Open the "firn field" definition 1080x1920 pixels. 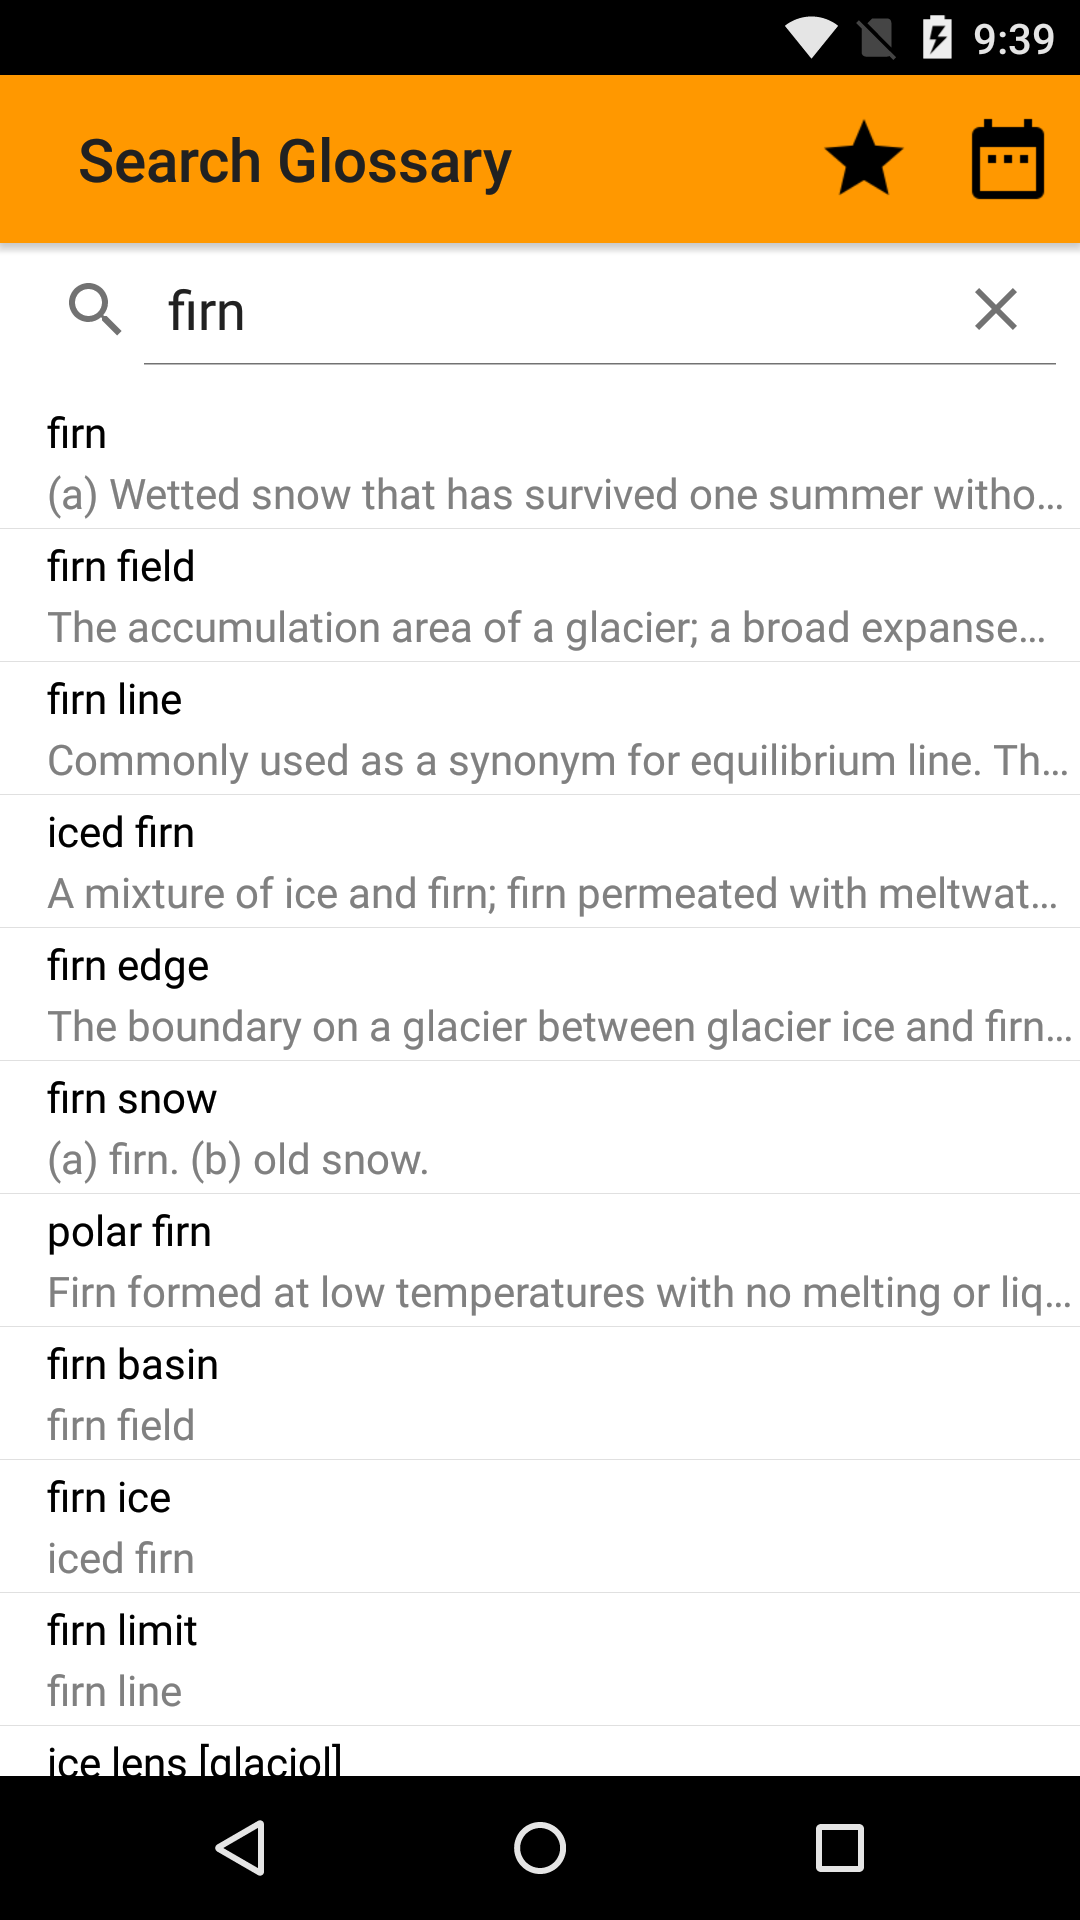click(x=540, y=597)
